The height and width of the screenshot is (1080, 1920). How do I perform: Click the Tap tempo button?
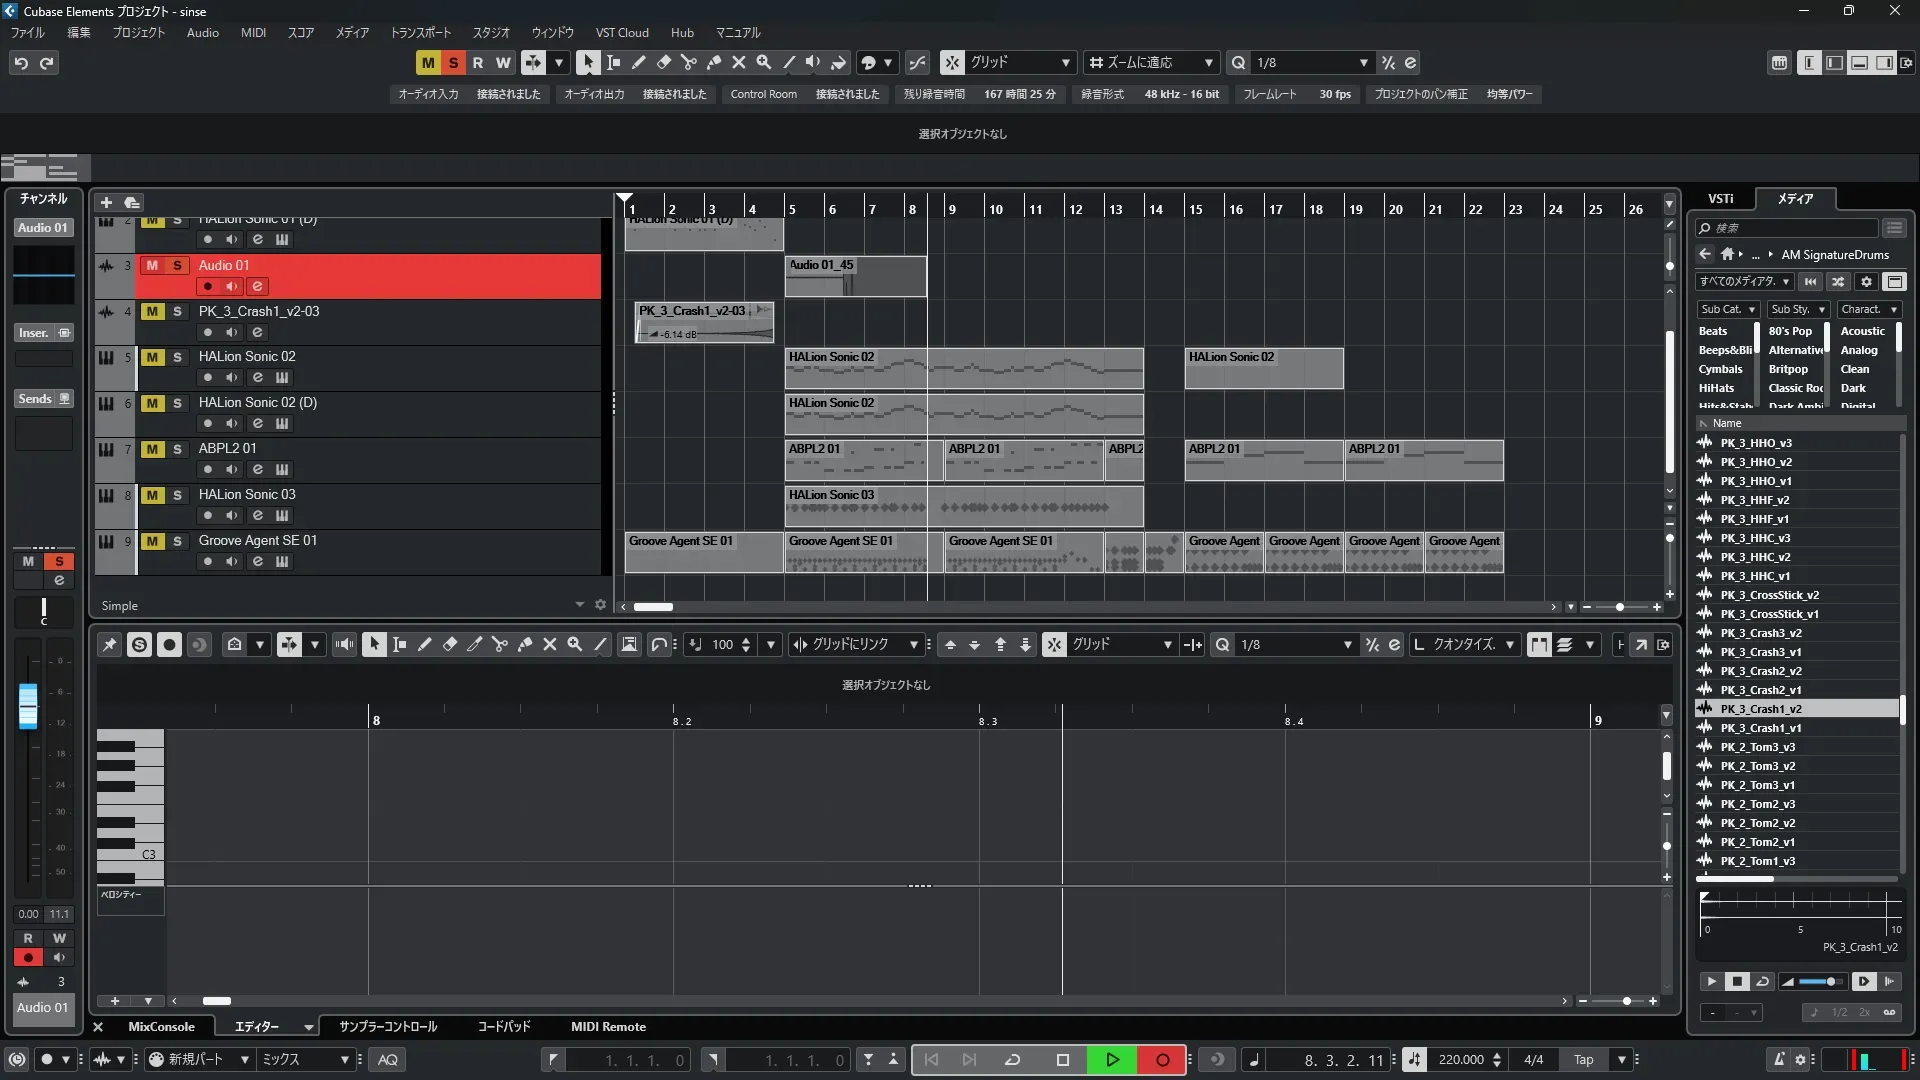[1583, 1060]
